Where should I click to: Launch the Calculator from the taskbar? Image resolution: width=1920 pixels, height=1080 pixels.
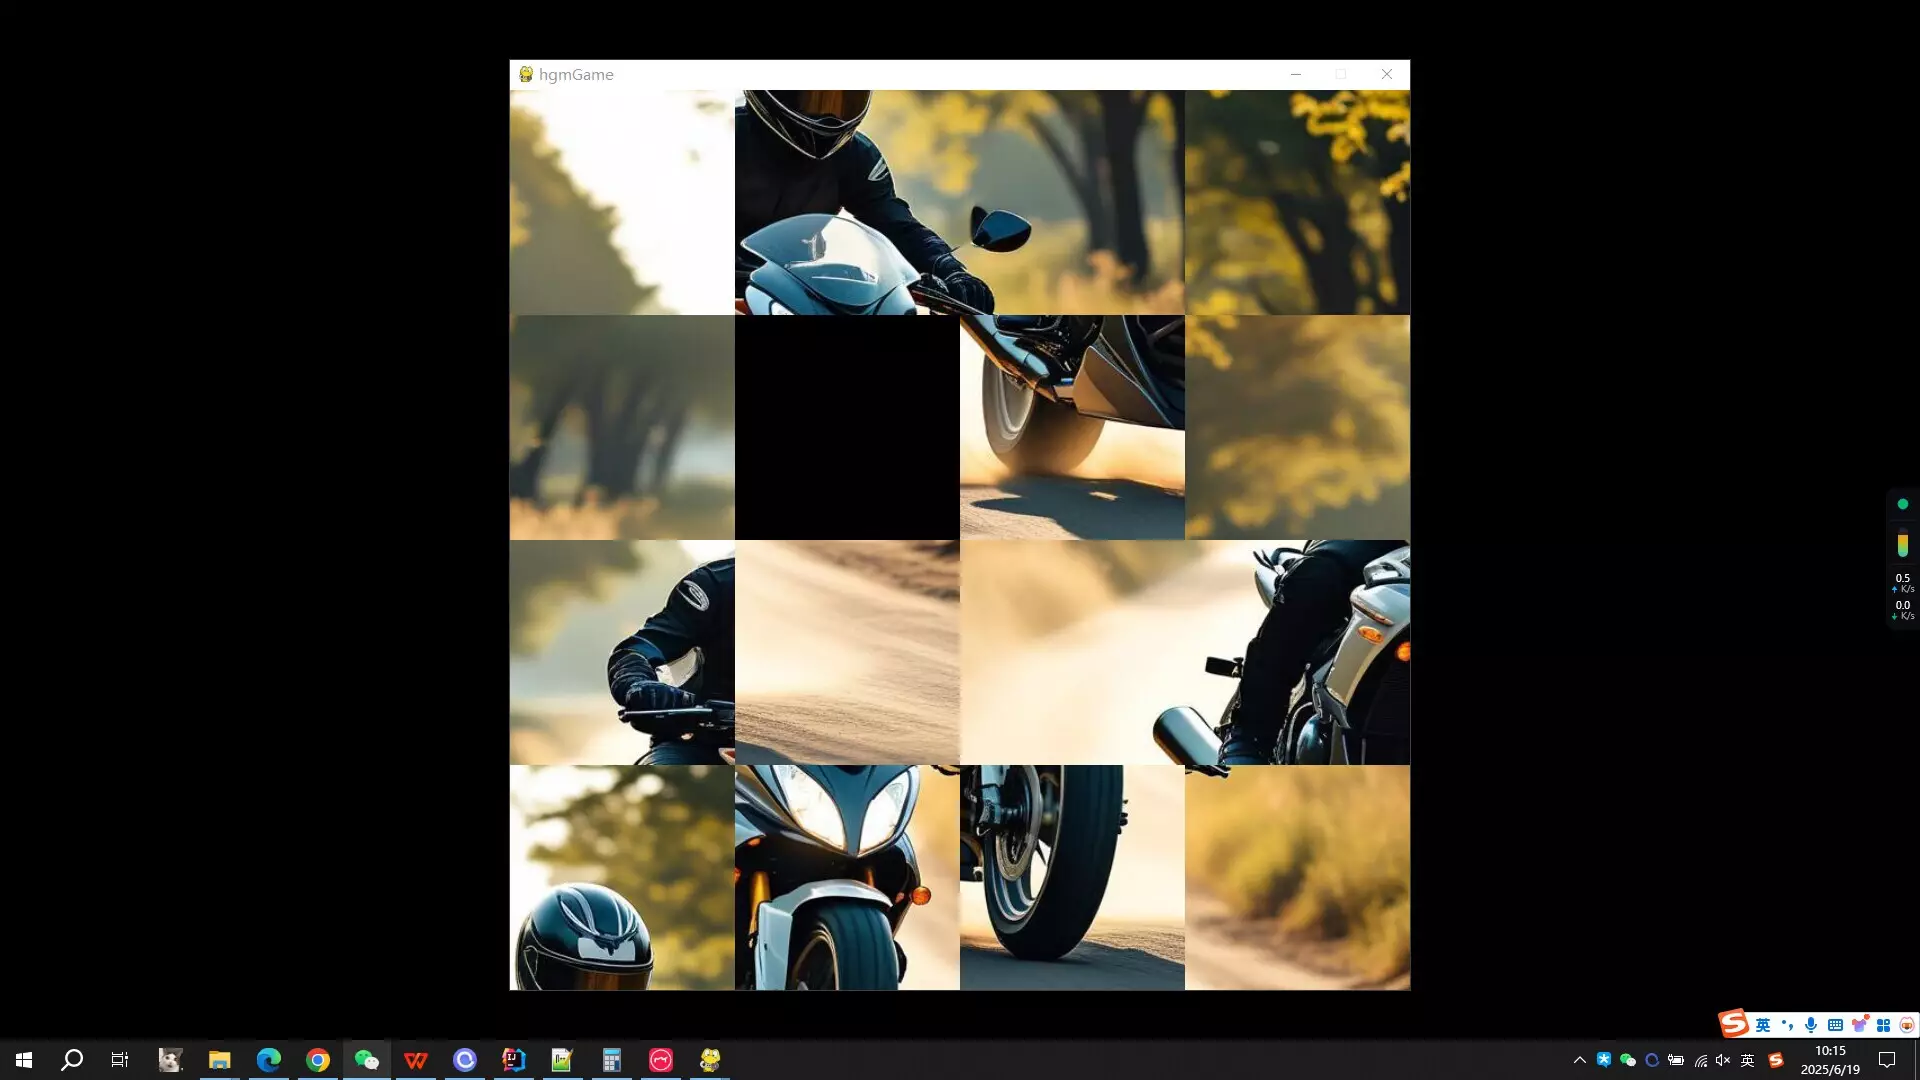pos(611,1059)
